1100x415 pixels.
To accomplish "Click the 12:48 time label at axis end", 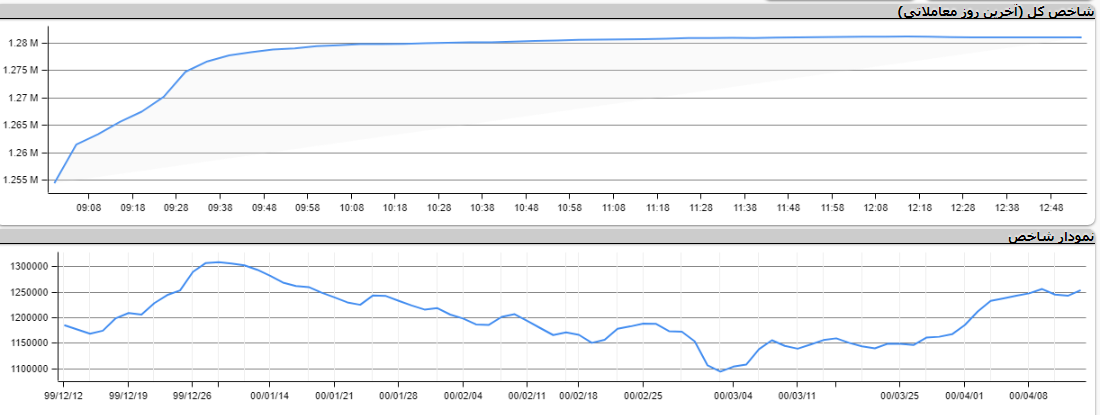I will point(1051,208).
